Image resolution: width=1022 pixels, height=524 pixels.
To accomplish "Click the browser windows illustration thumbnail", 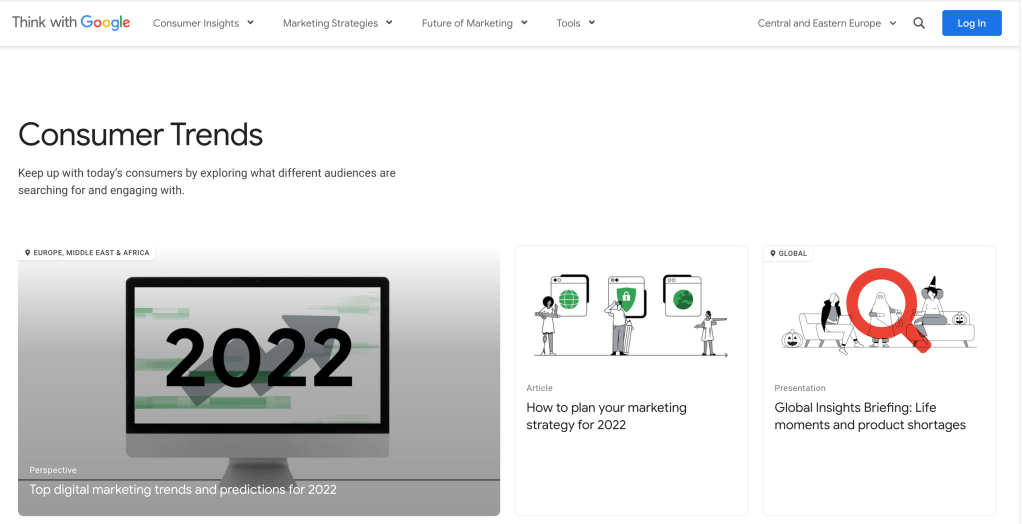I will coord(630,315).
